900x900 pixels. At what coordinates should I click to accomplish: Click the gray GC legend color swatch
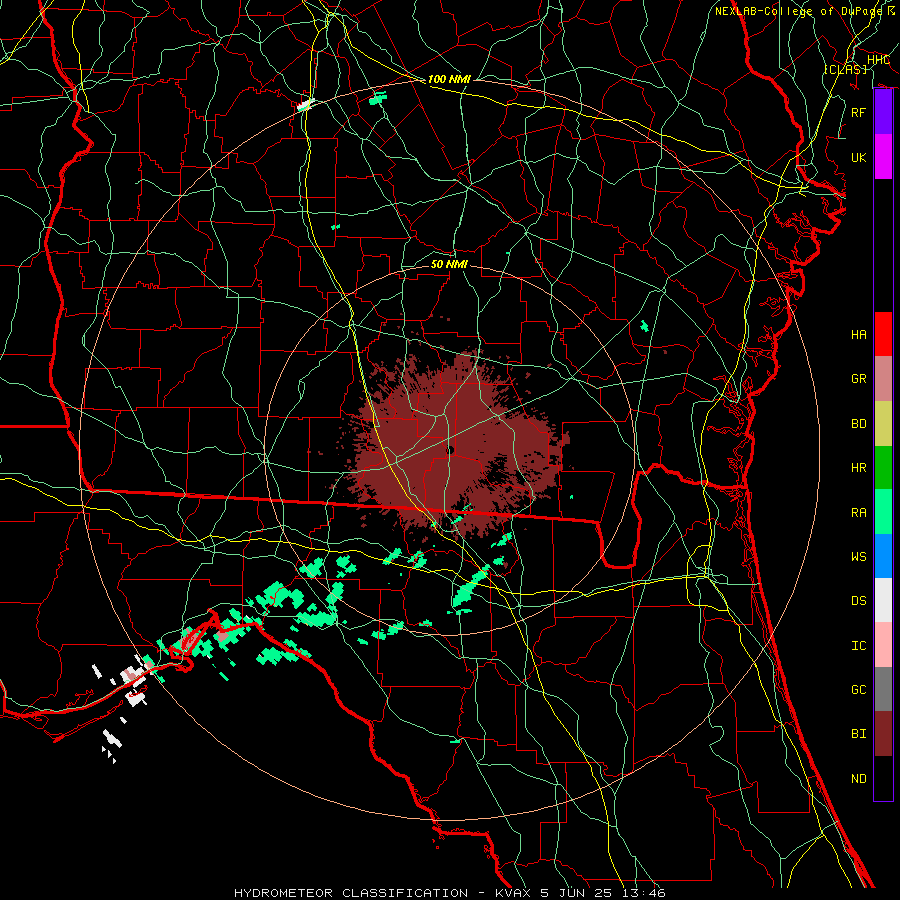pyautogui.click(x=883, y=689)
